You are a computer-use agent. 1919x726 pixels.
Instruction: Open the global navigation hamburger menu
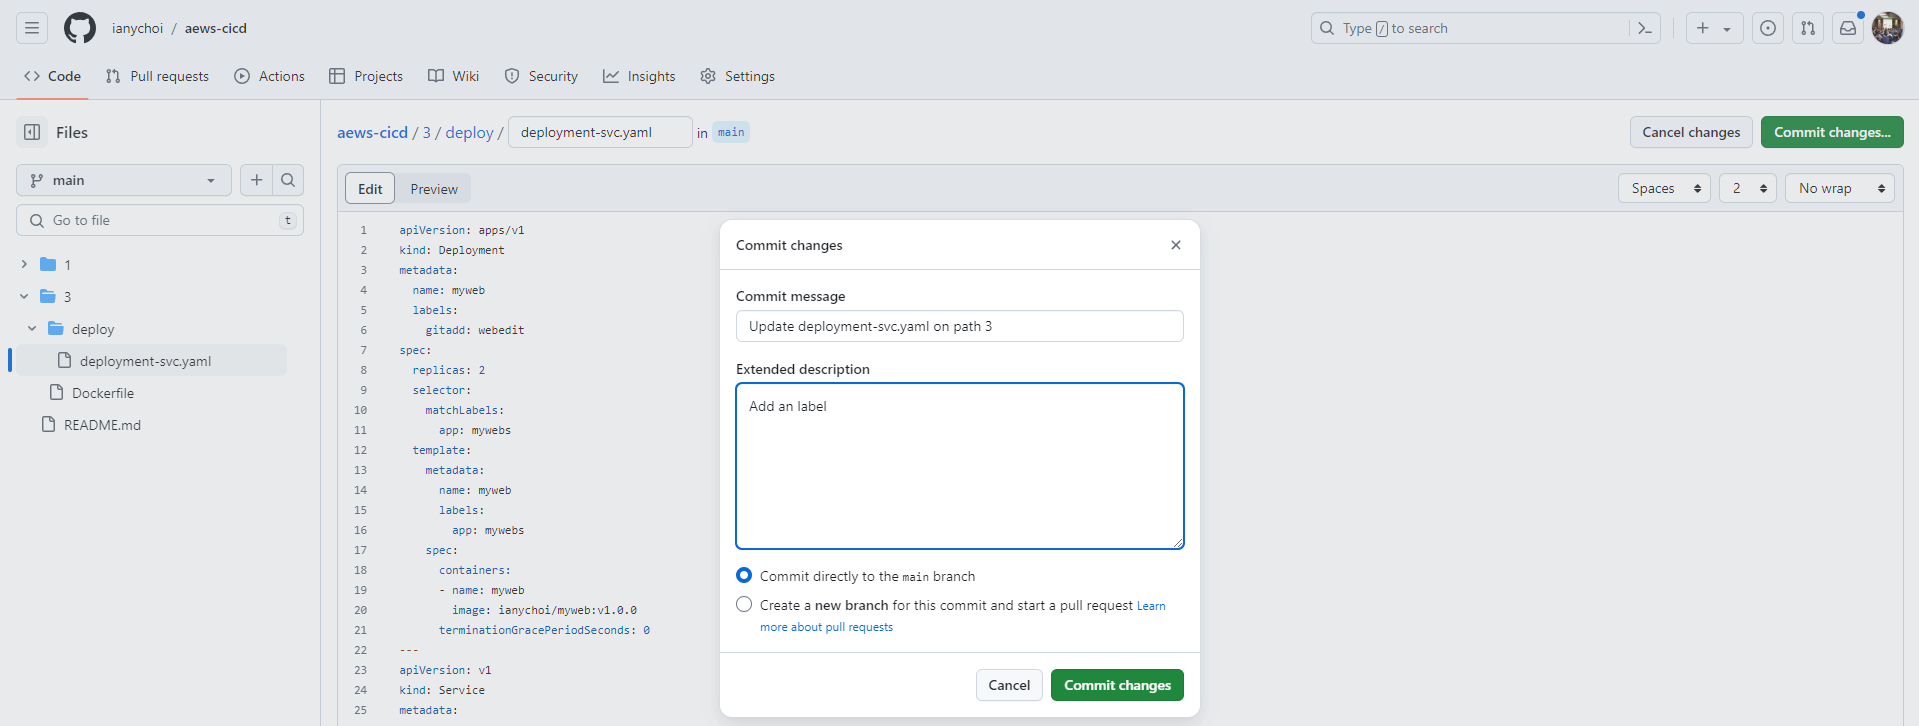click(x=32, y=28)
